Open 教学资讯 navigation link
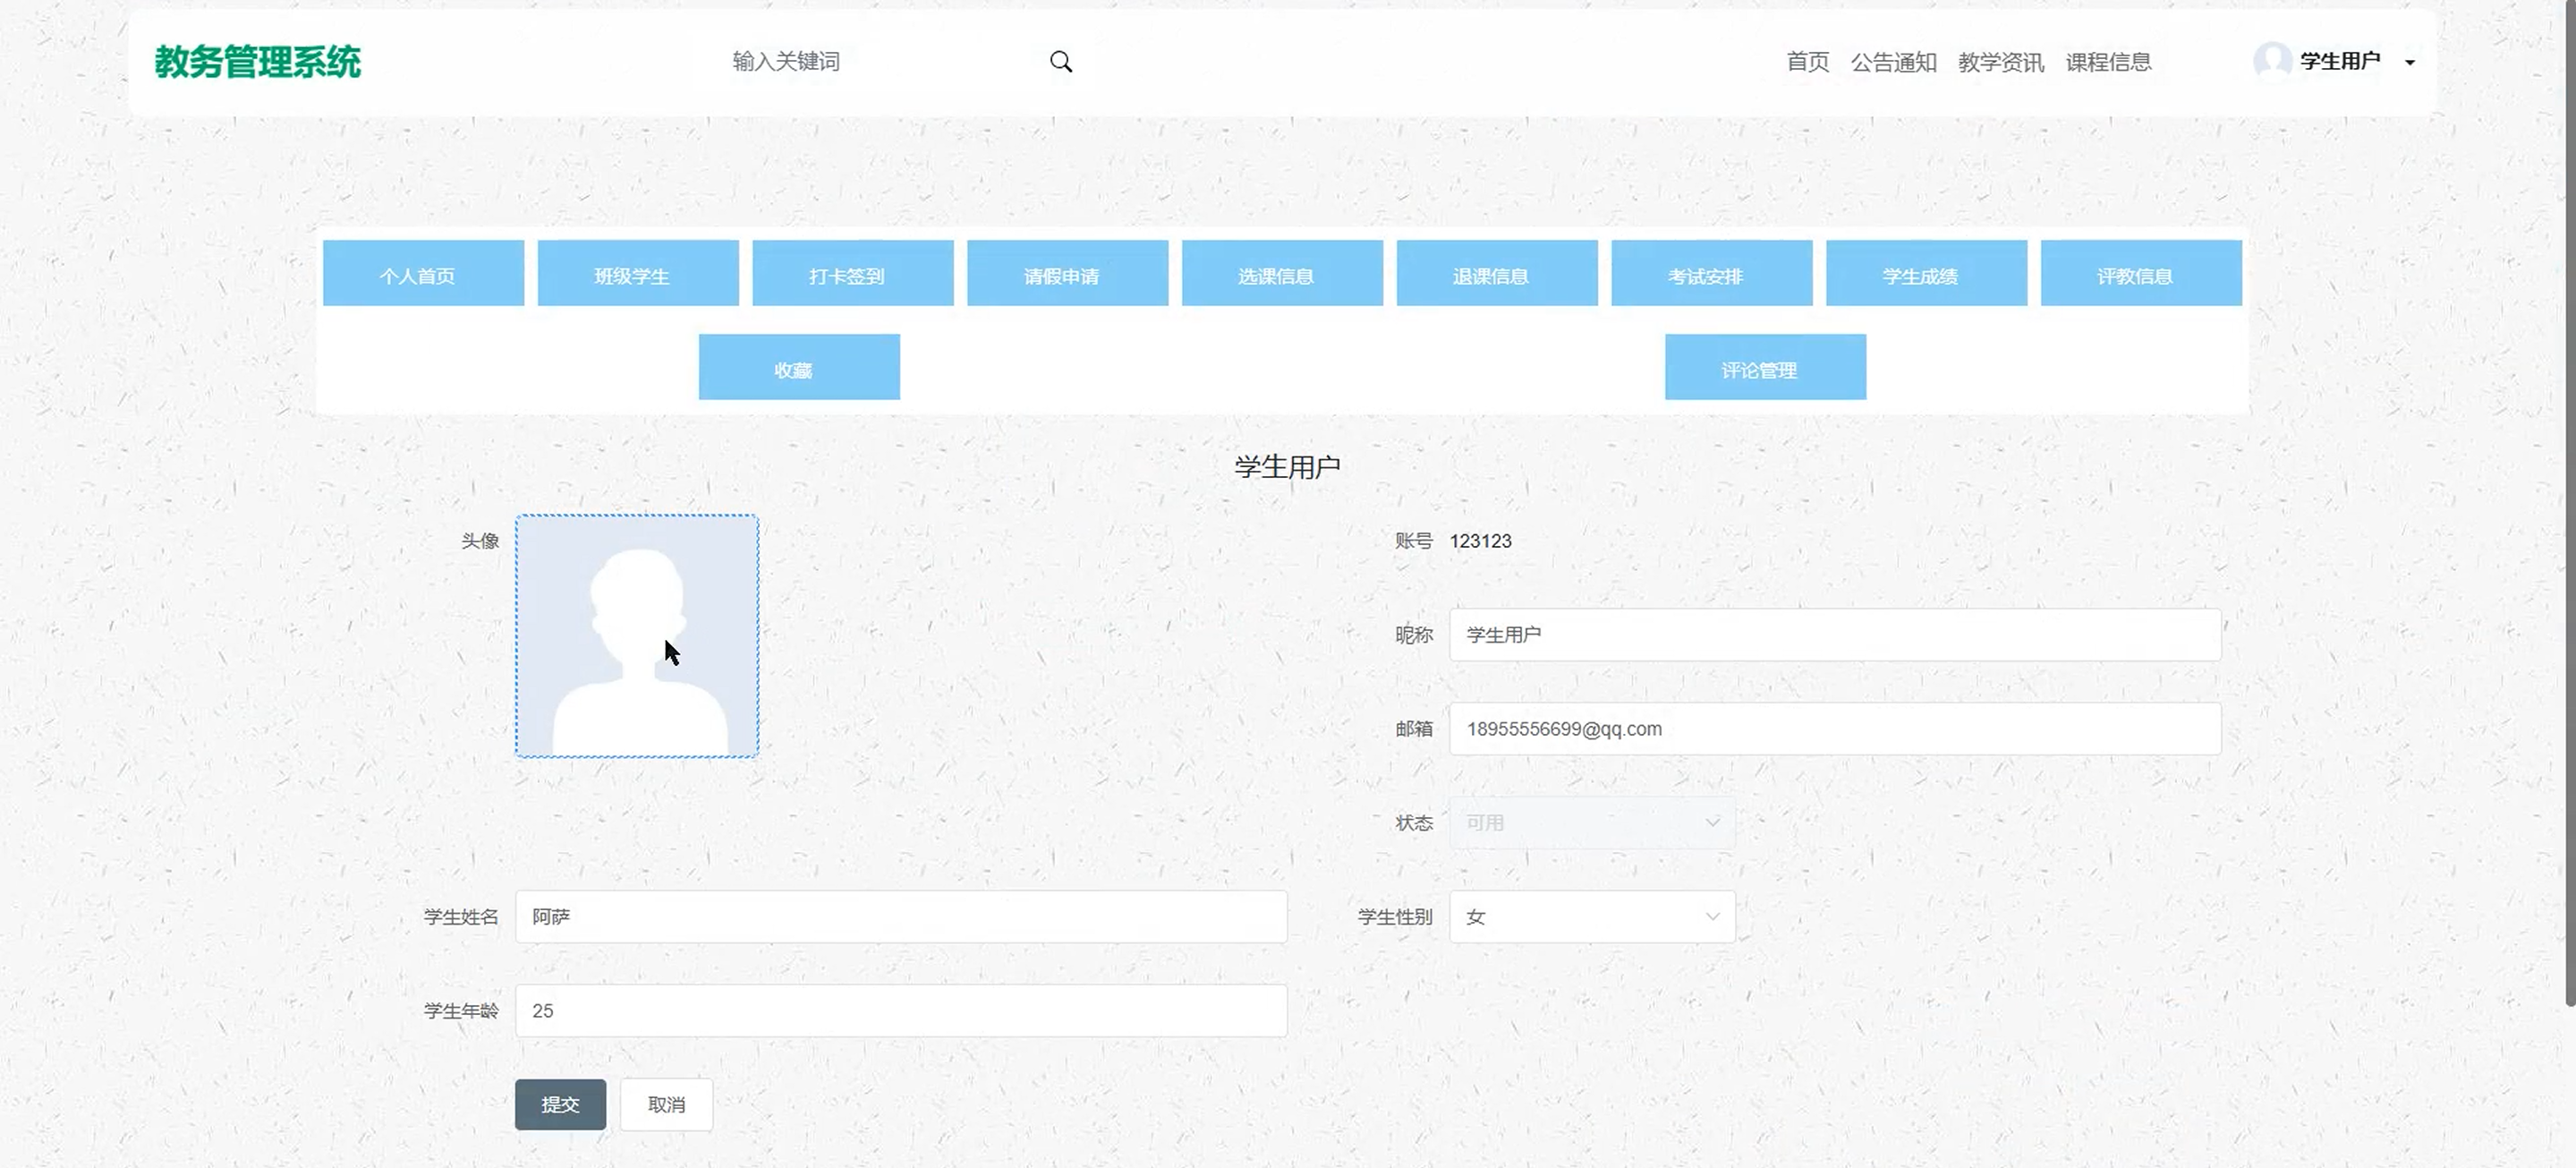 2000,62
